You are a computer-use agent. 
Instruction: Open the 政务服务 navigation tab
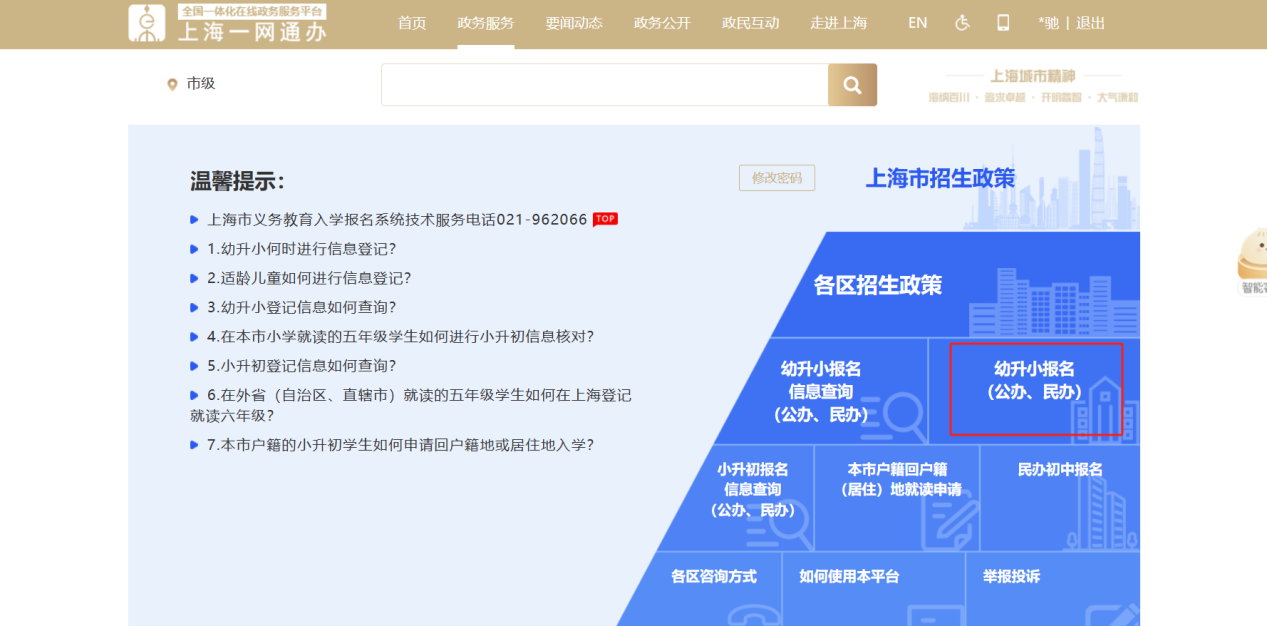(486, 23)
